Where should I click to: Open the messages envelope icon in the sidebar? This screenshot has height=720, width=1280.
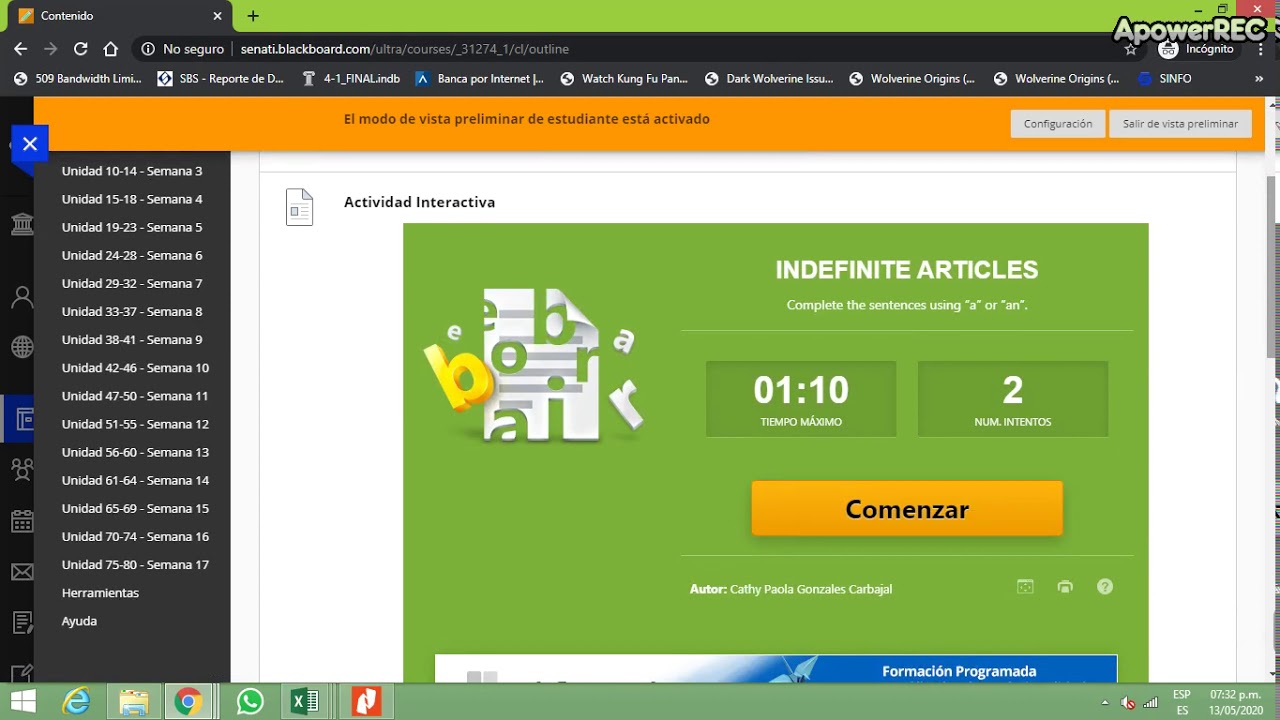(x=22, y=572)
